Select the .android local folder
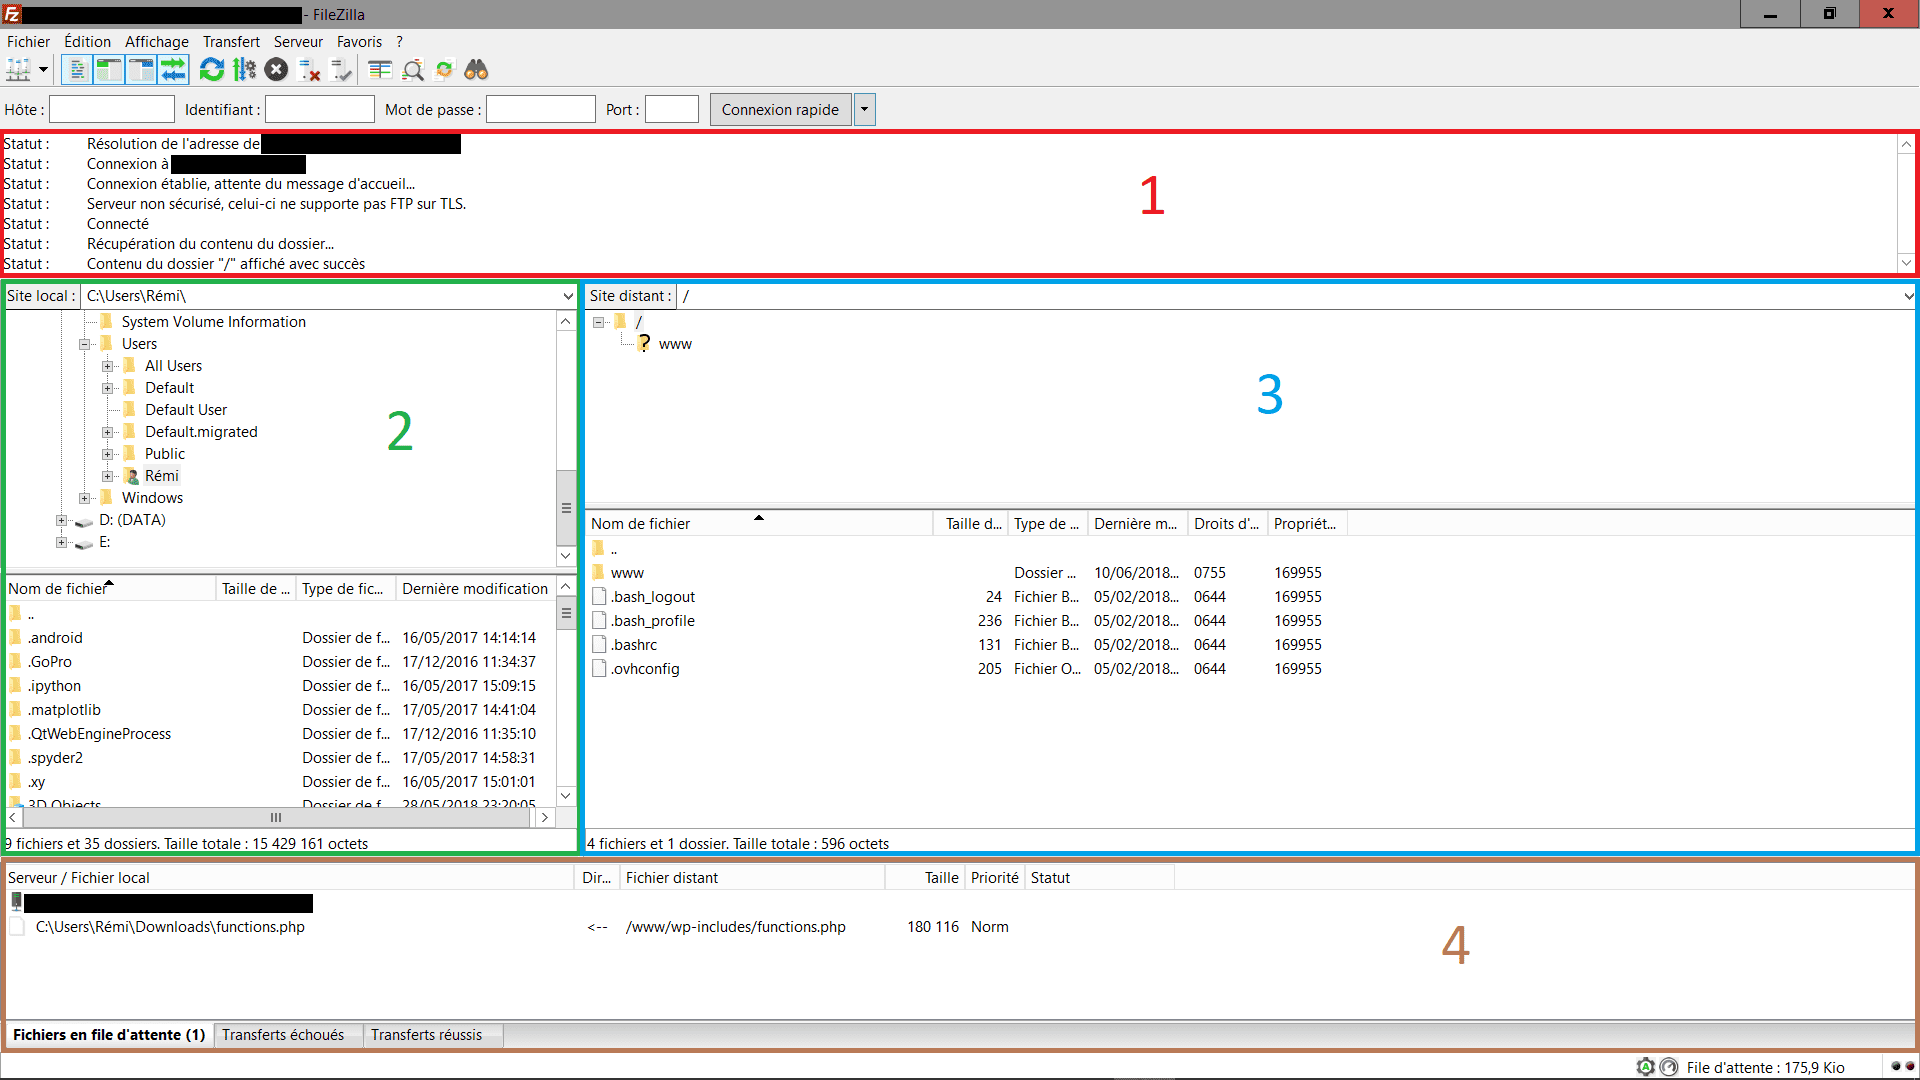This screenshot has height=1080, width=1920. 55,638
